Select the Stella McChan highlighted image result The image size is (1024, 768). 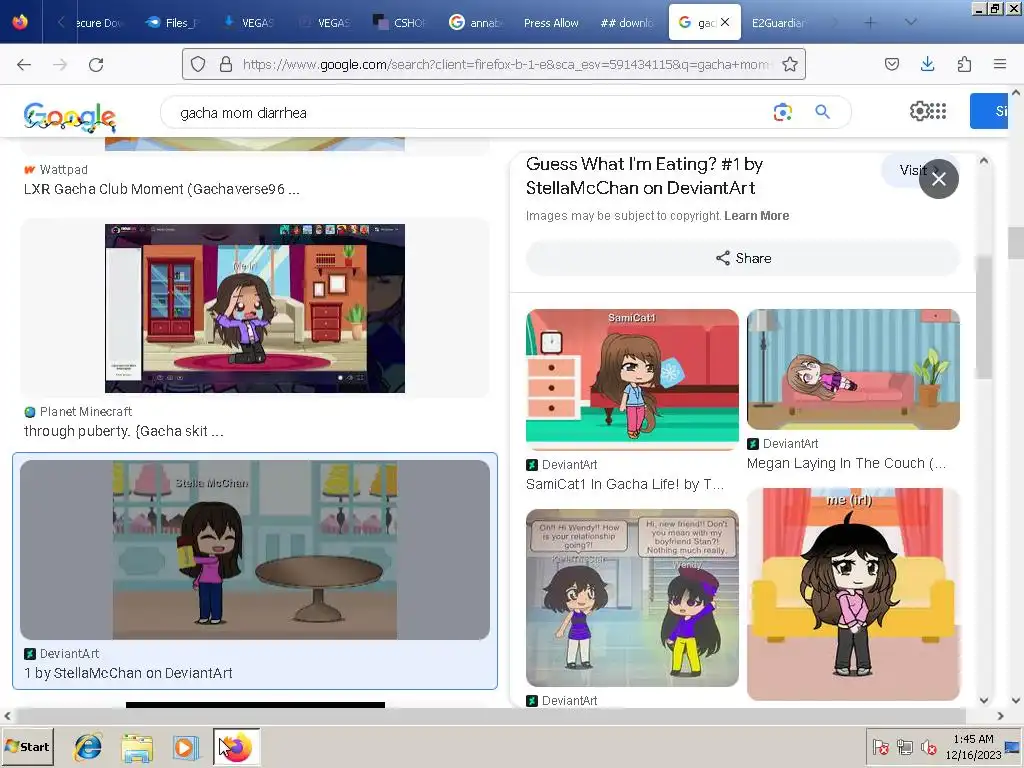click(255, 550)
